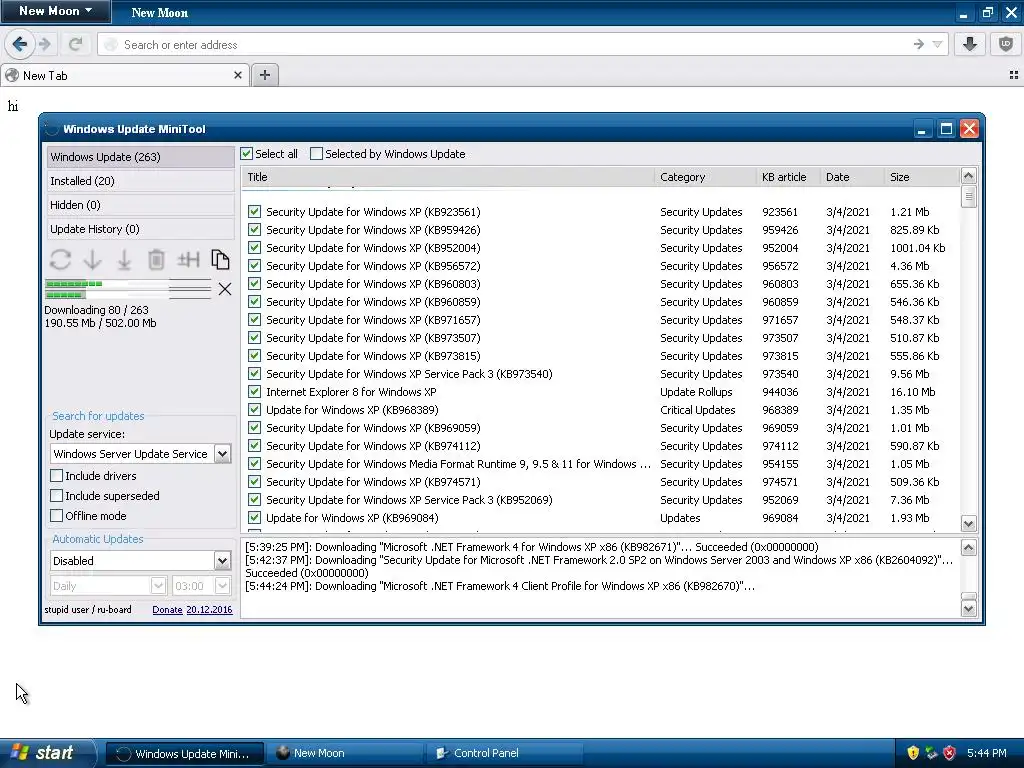Toggle Selected by Windows Update checkbox
The height and width of the screenshot is (768, 1024).
[x=316, y=154]
